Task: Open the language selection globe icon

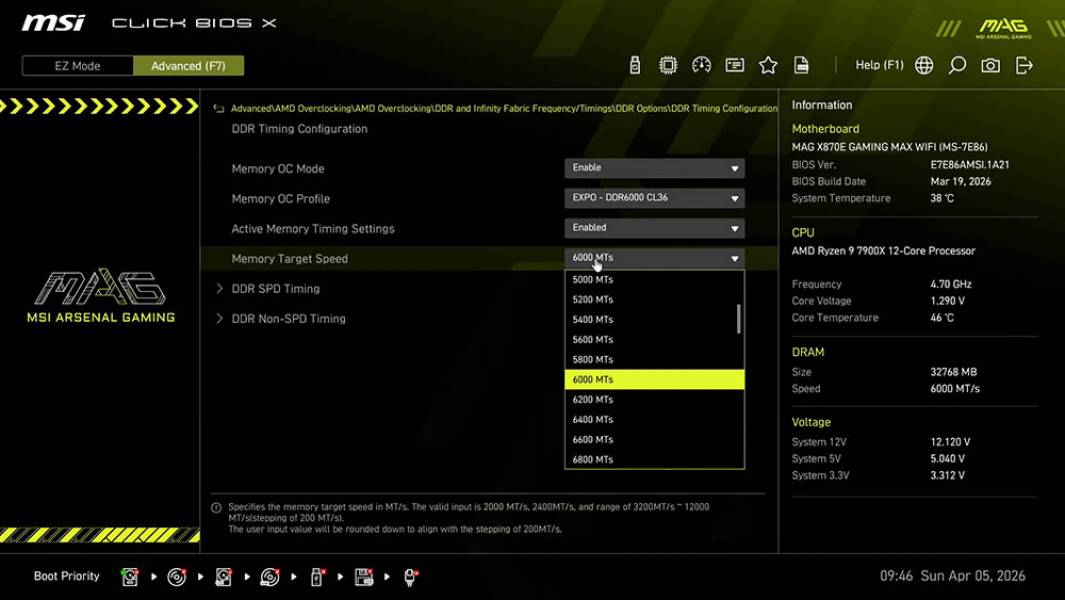Action: (x=923, y=64)
